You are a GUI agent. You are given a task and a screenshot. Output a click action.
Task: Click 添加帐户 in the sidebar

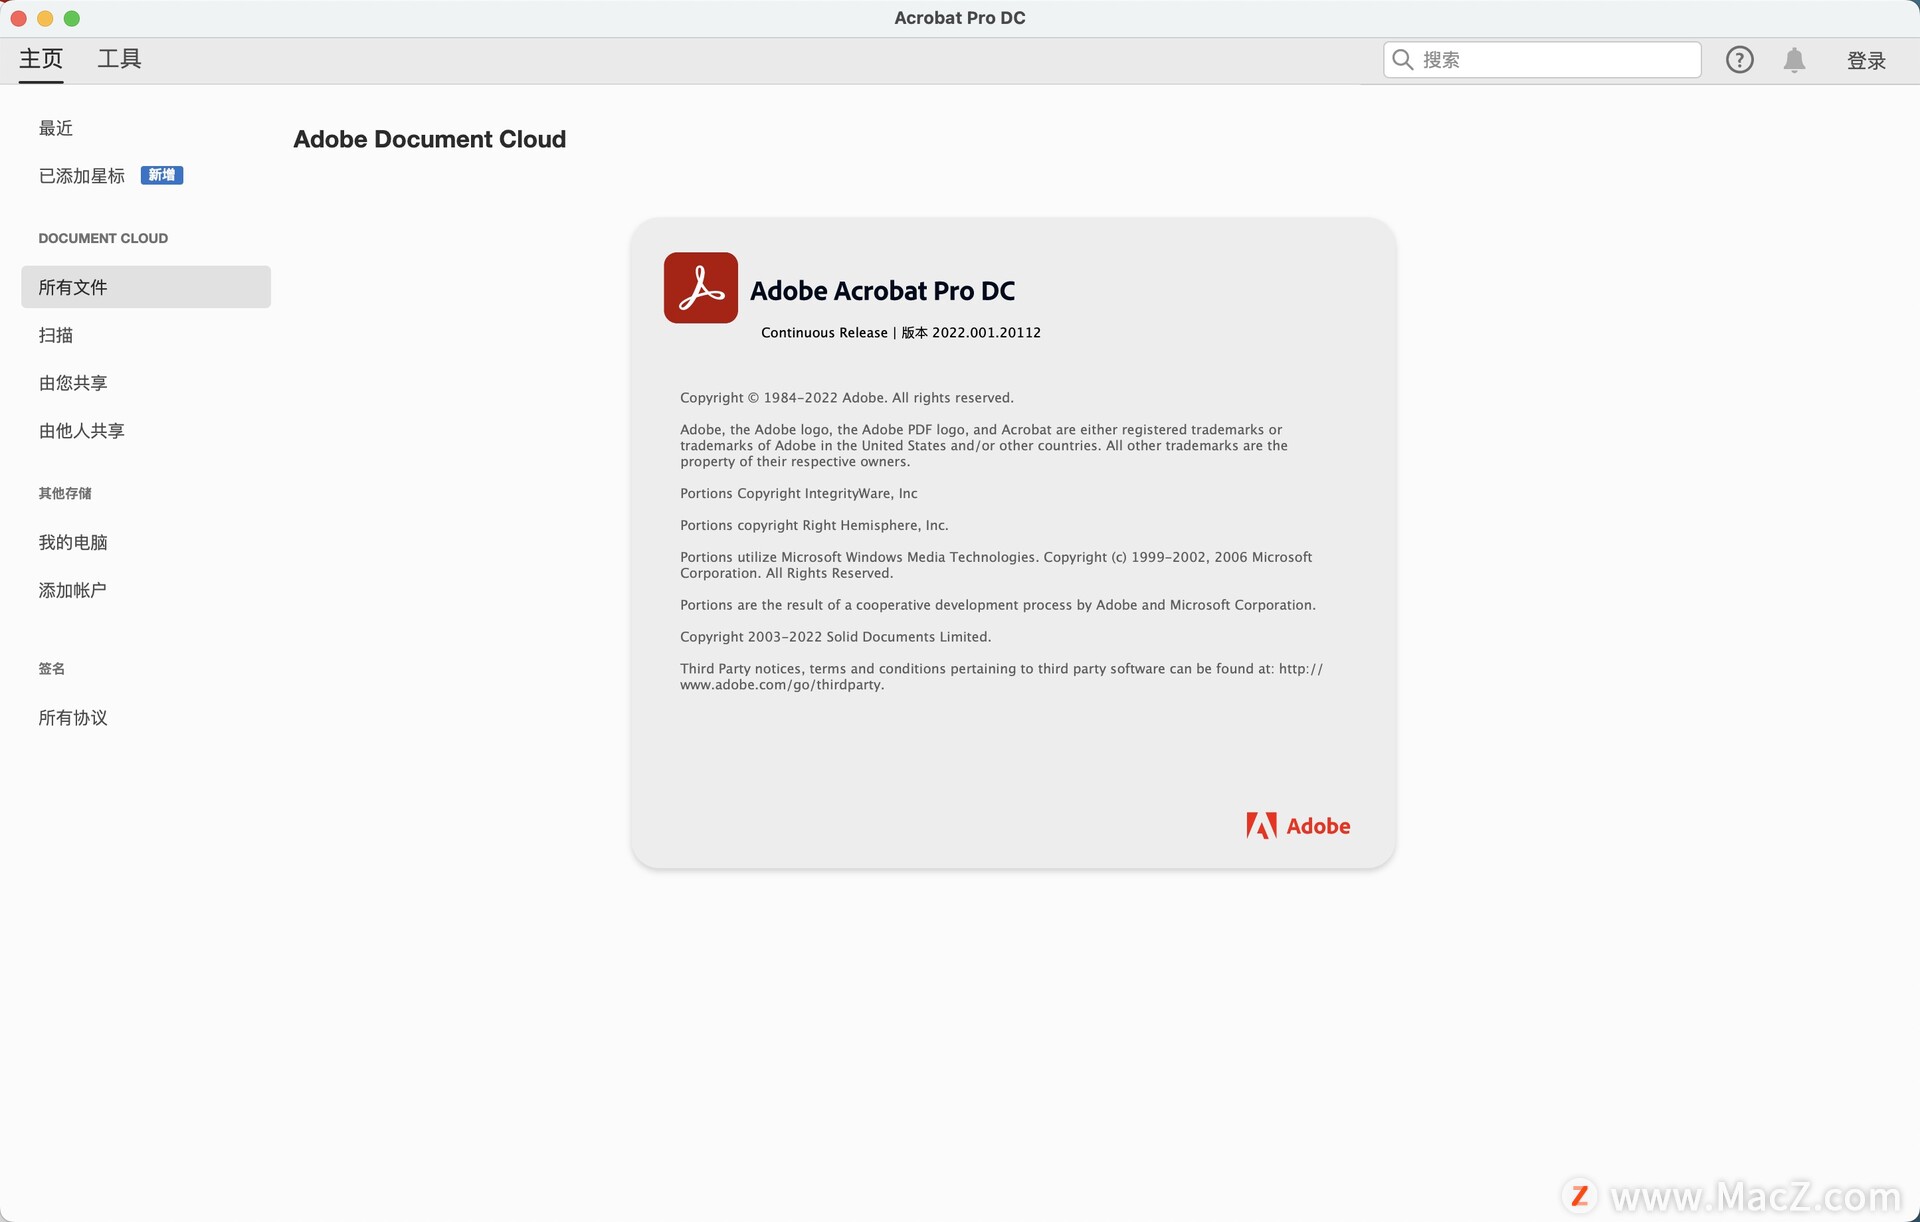pyautogui.click(x=73, y=590)
